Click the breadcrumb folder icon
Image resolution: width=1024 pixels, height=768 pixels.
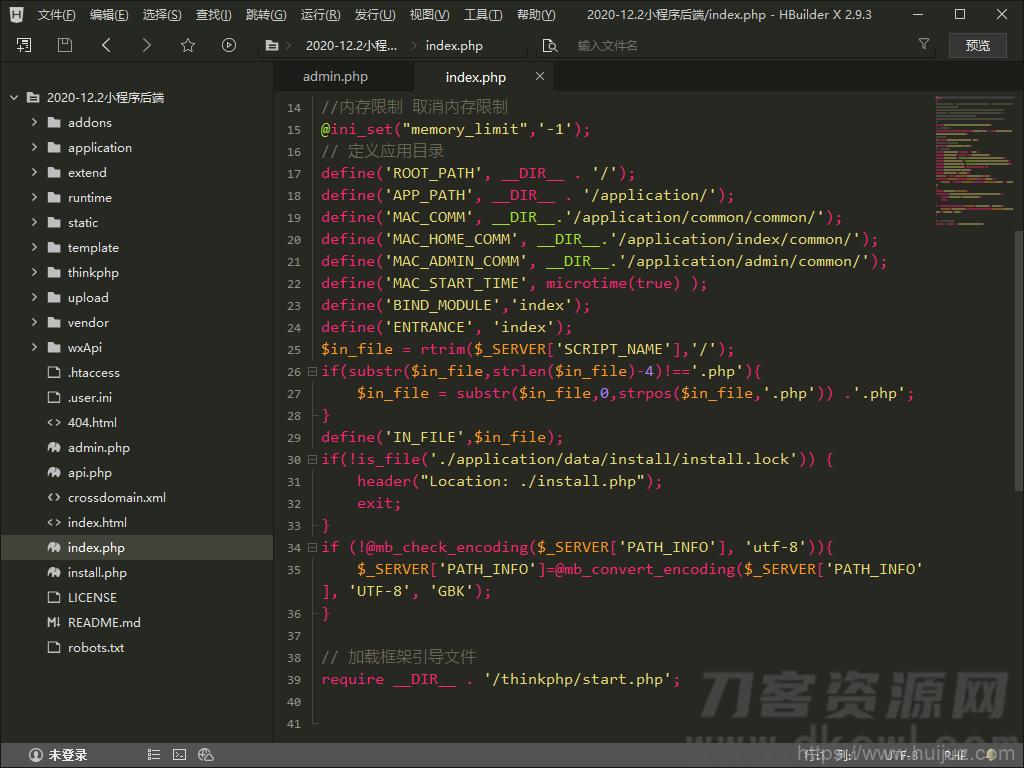pyautogui.click(x=272, y=46)
